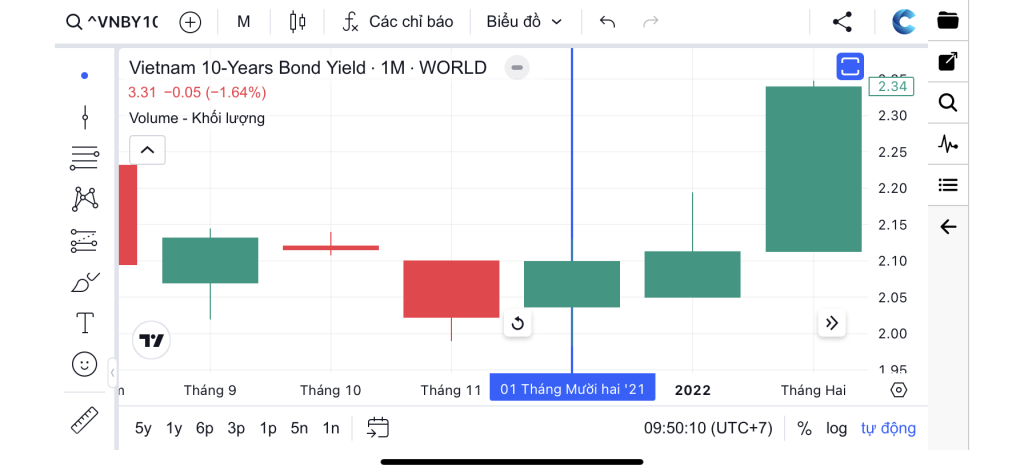The image size is (1024, 474).
Task: Expand the Biểu đồ dropdown
Action: pos(524,22)
